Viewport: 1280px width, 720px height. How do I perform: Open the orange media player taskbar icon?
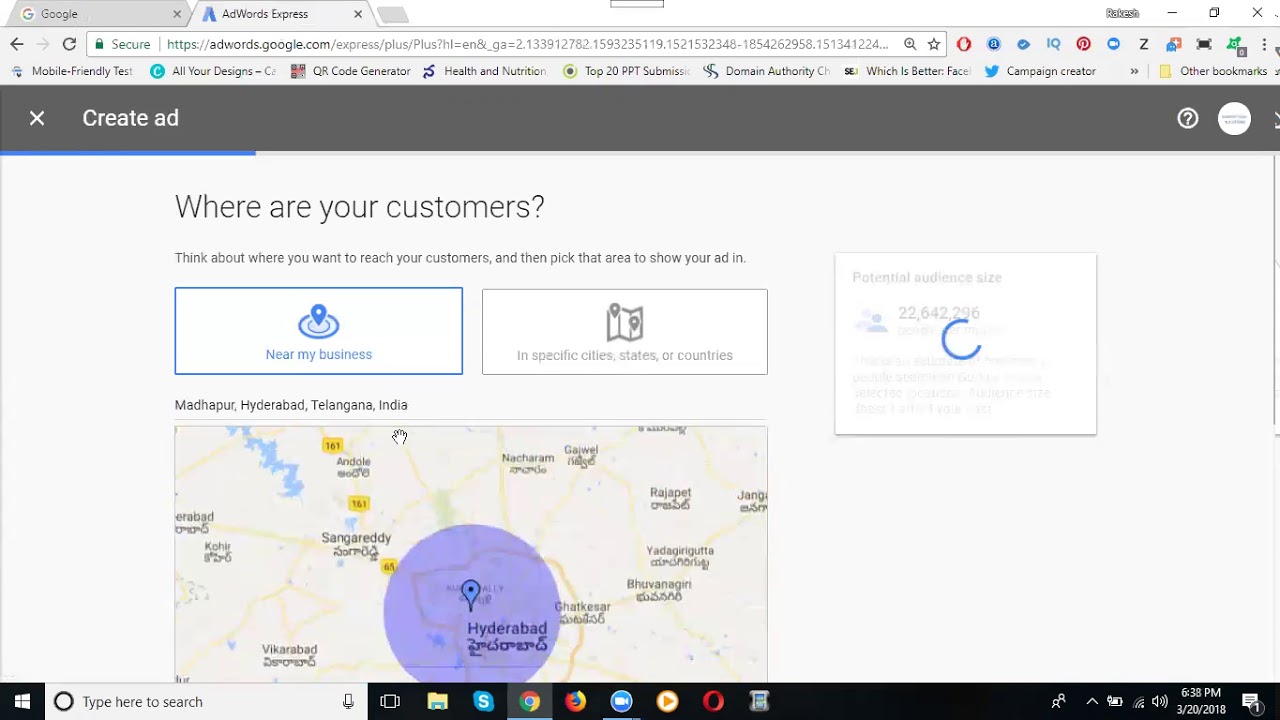pyautogui.click(x=667, y=701)
